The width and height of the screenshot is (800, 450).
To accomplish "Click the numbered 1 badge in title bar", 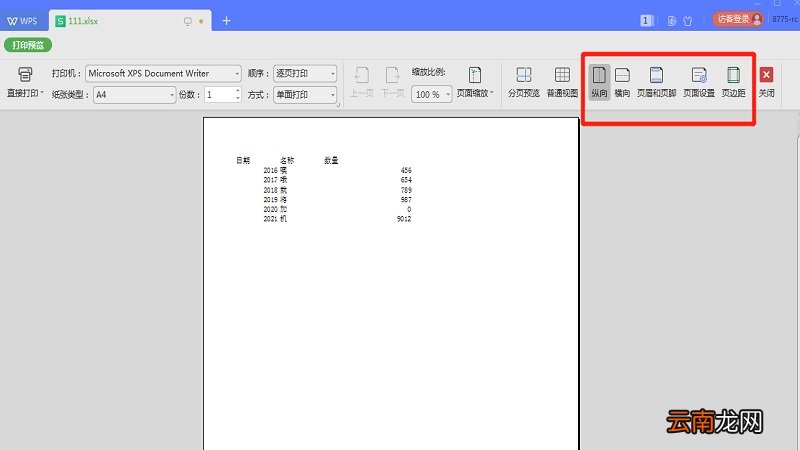I will (646, 20).
